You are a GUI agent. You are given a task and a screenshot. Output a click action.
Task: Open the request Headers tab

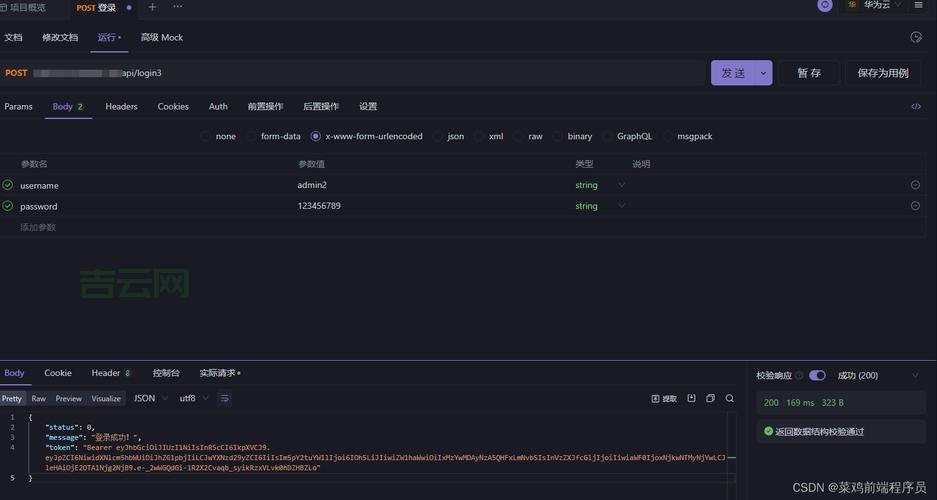point(121,106)
